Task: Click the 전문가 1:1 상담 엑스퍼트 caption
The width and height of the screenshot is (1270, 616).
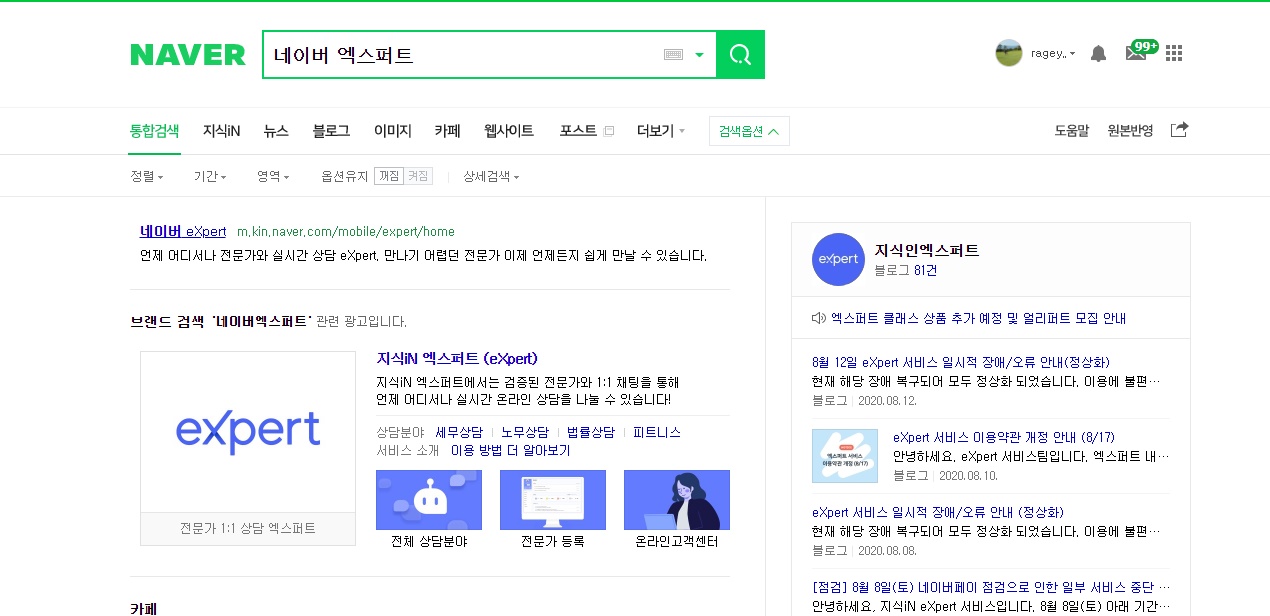Action: click(248, 528)
